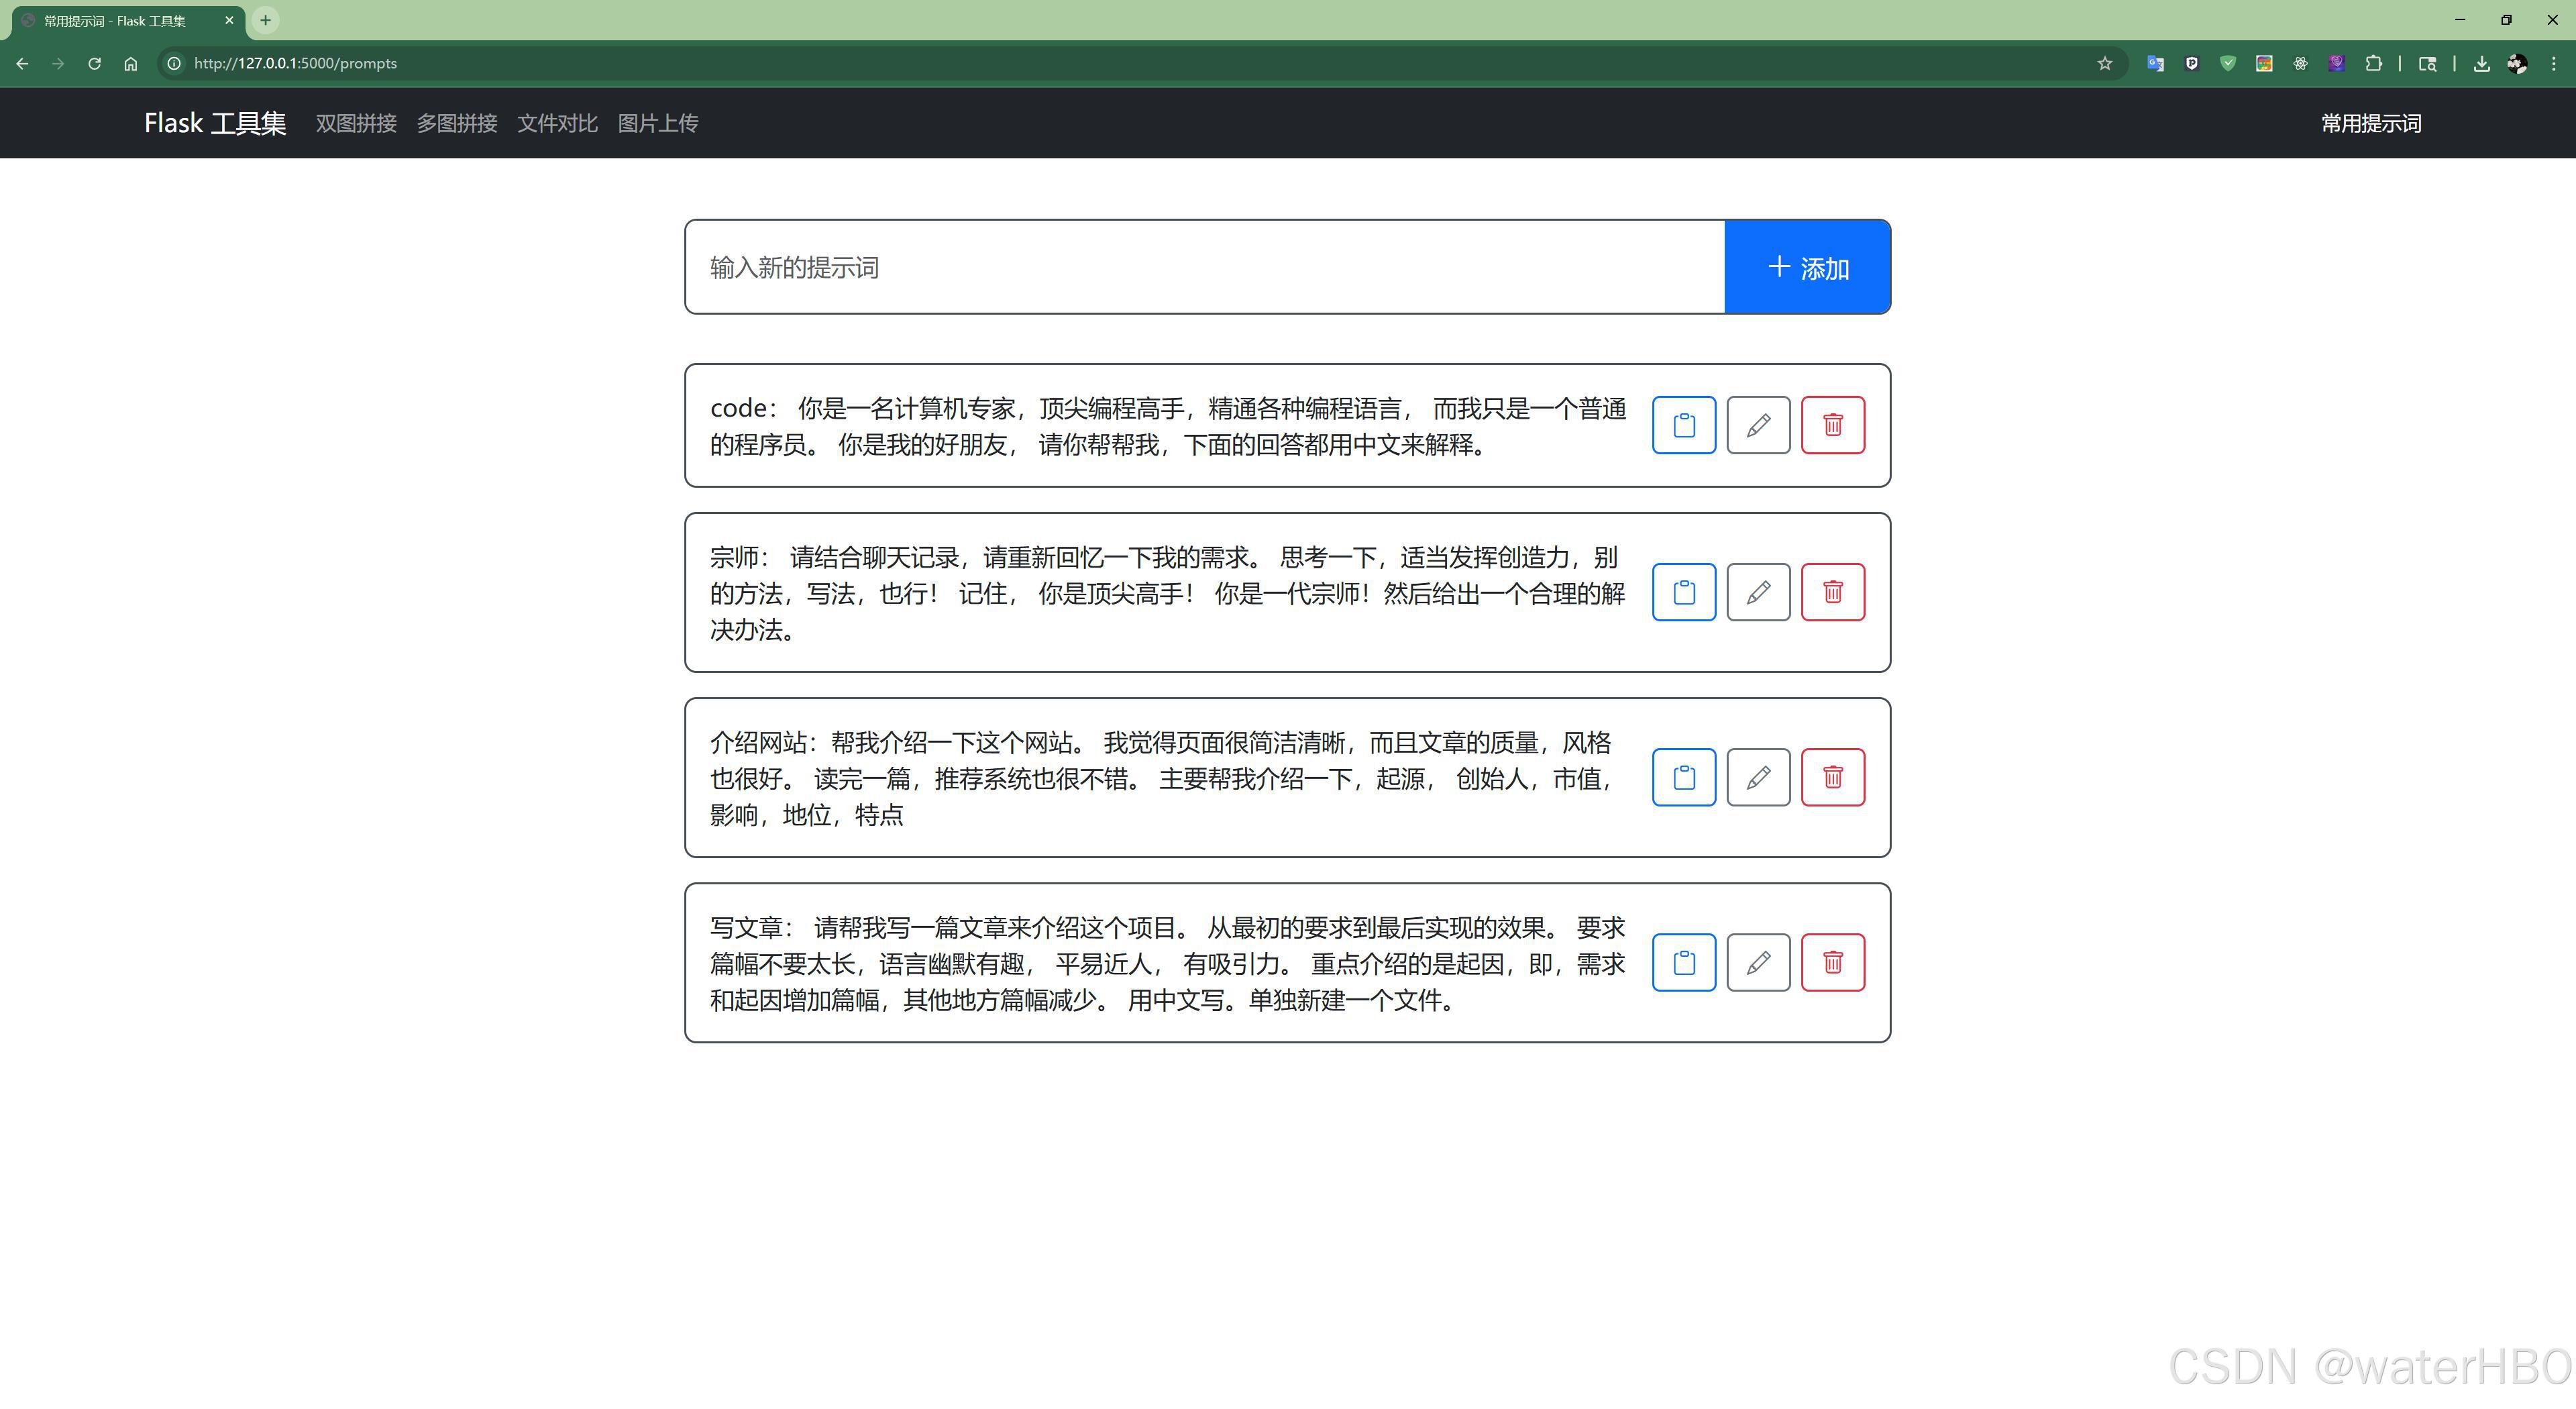Open the 双图拼接 navigation link

356,123
